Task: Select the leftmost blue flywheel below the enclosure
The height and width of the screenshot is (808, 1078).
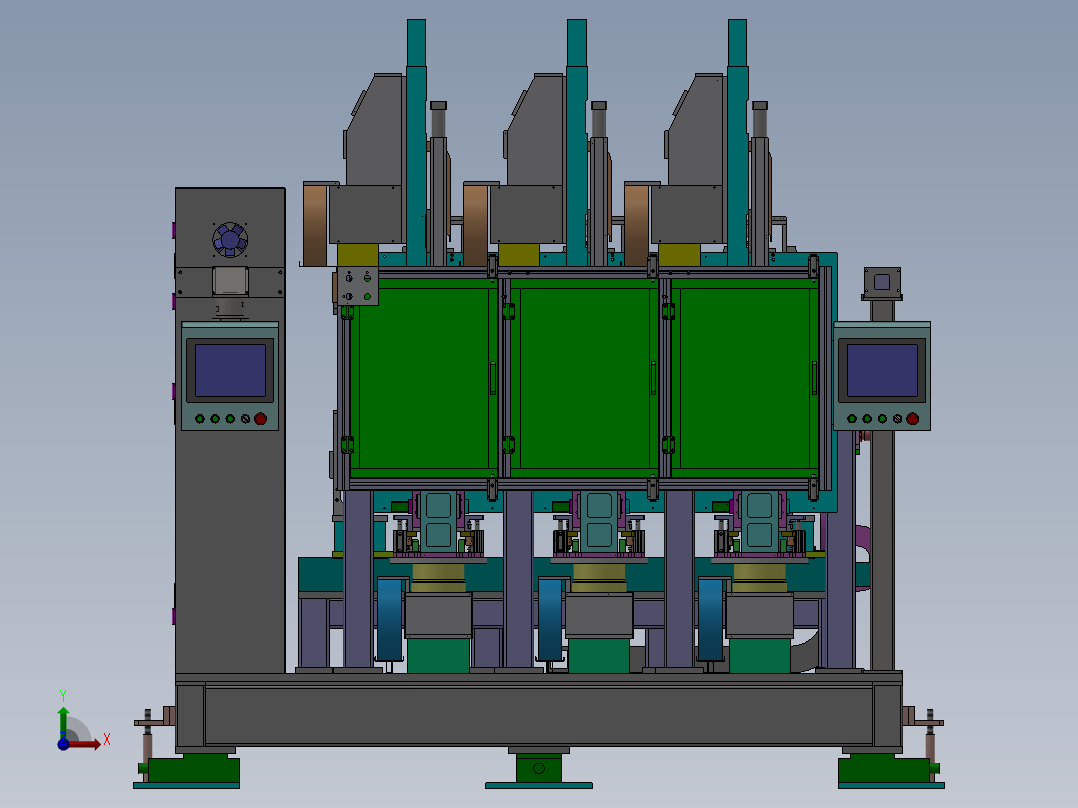Action: [x=390, y=620]
